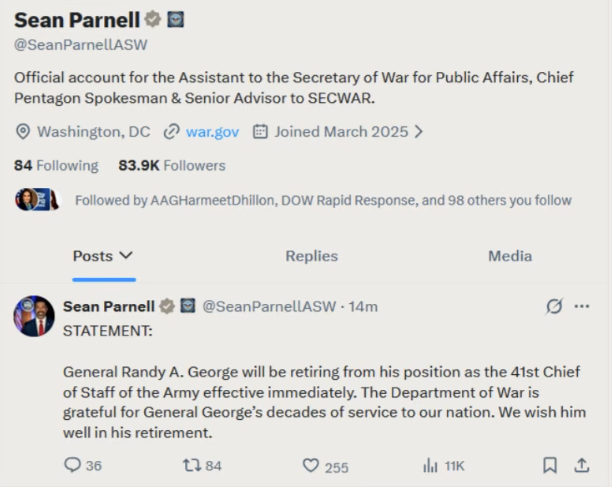
Task: Repost the General George statement
Action: [190, 465]
